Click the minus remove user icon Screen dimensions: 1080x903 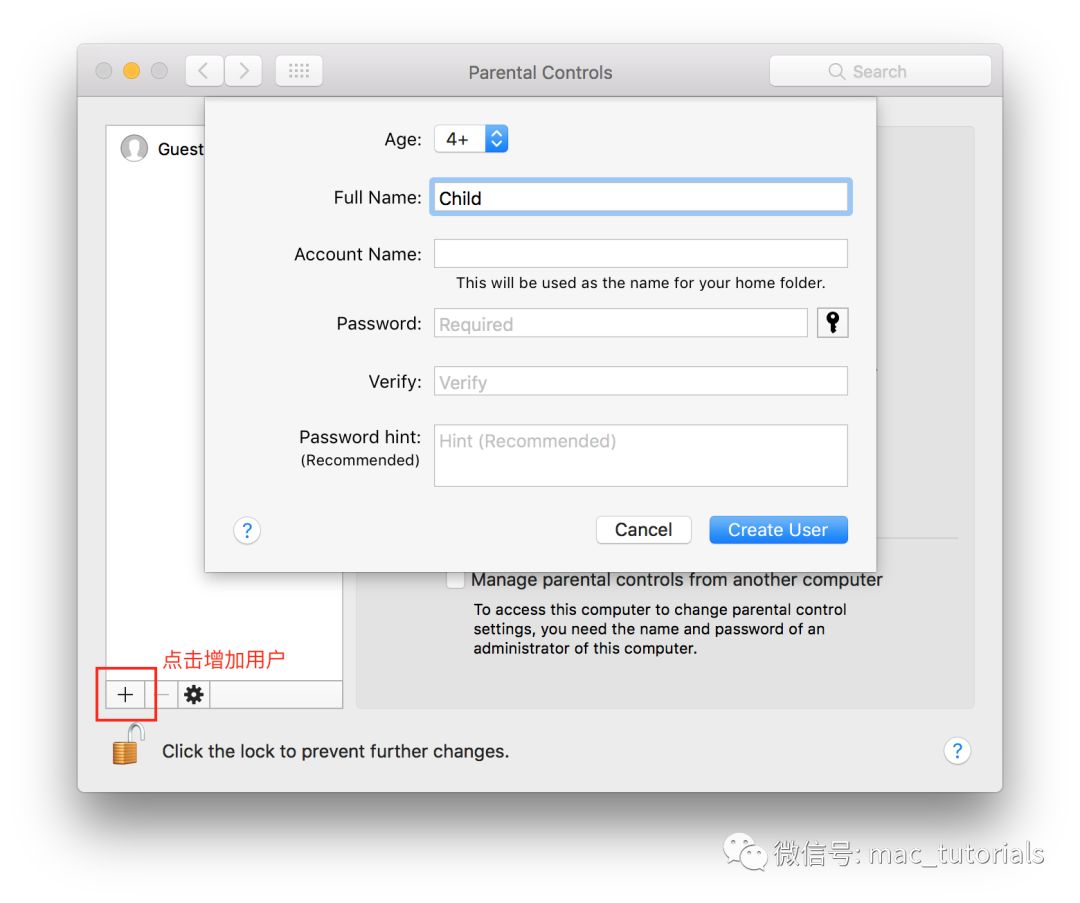[x=162, y=695]
